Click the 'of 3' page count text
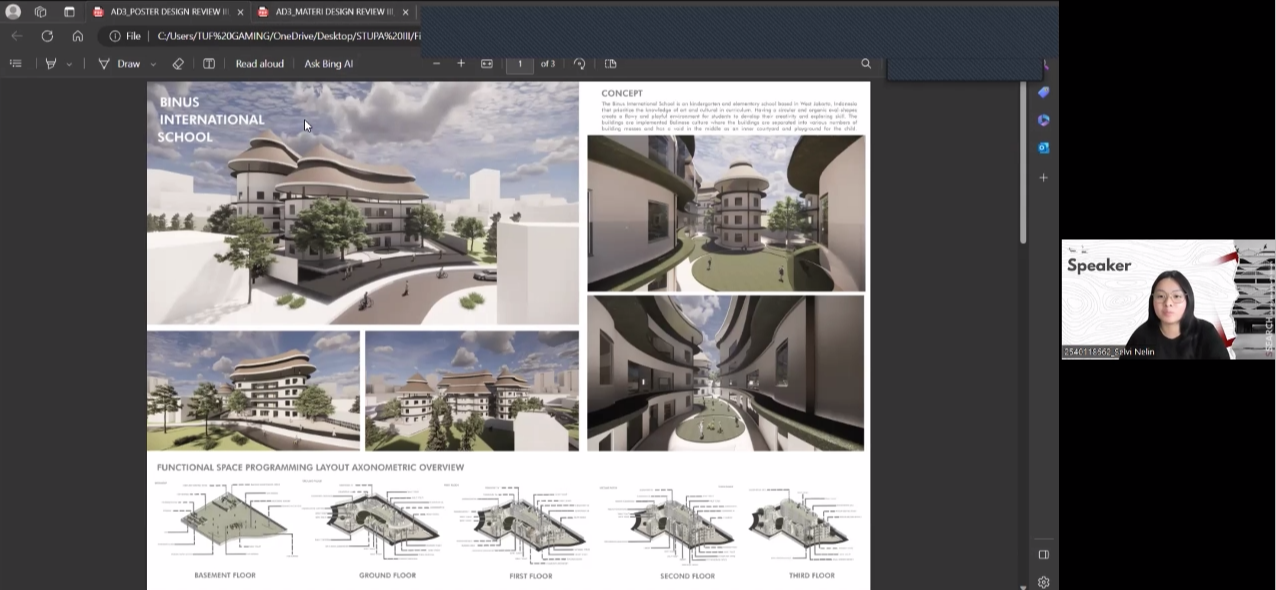Image resolution: width=1276 pixels, height=590 pixels. [548, 64]
